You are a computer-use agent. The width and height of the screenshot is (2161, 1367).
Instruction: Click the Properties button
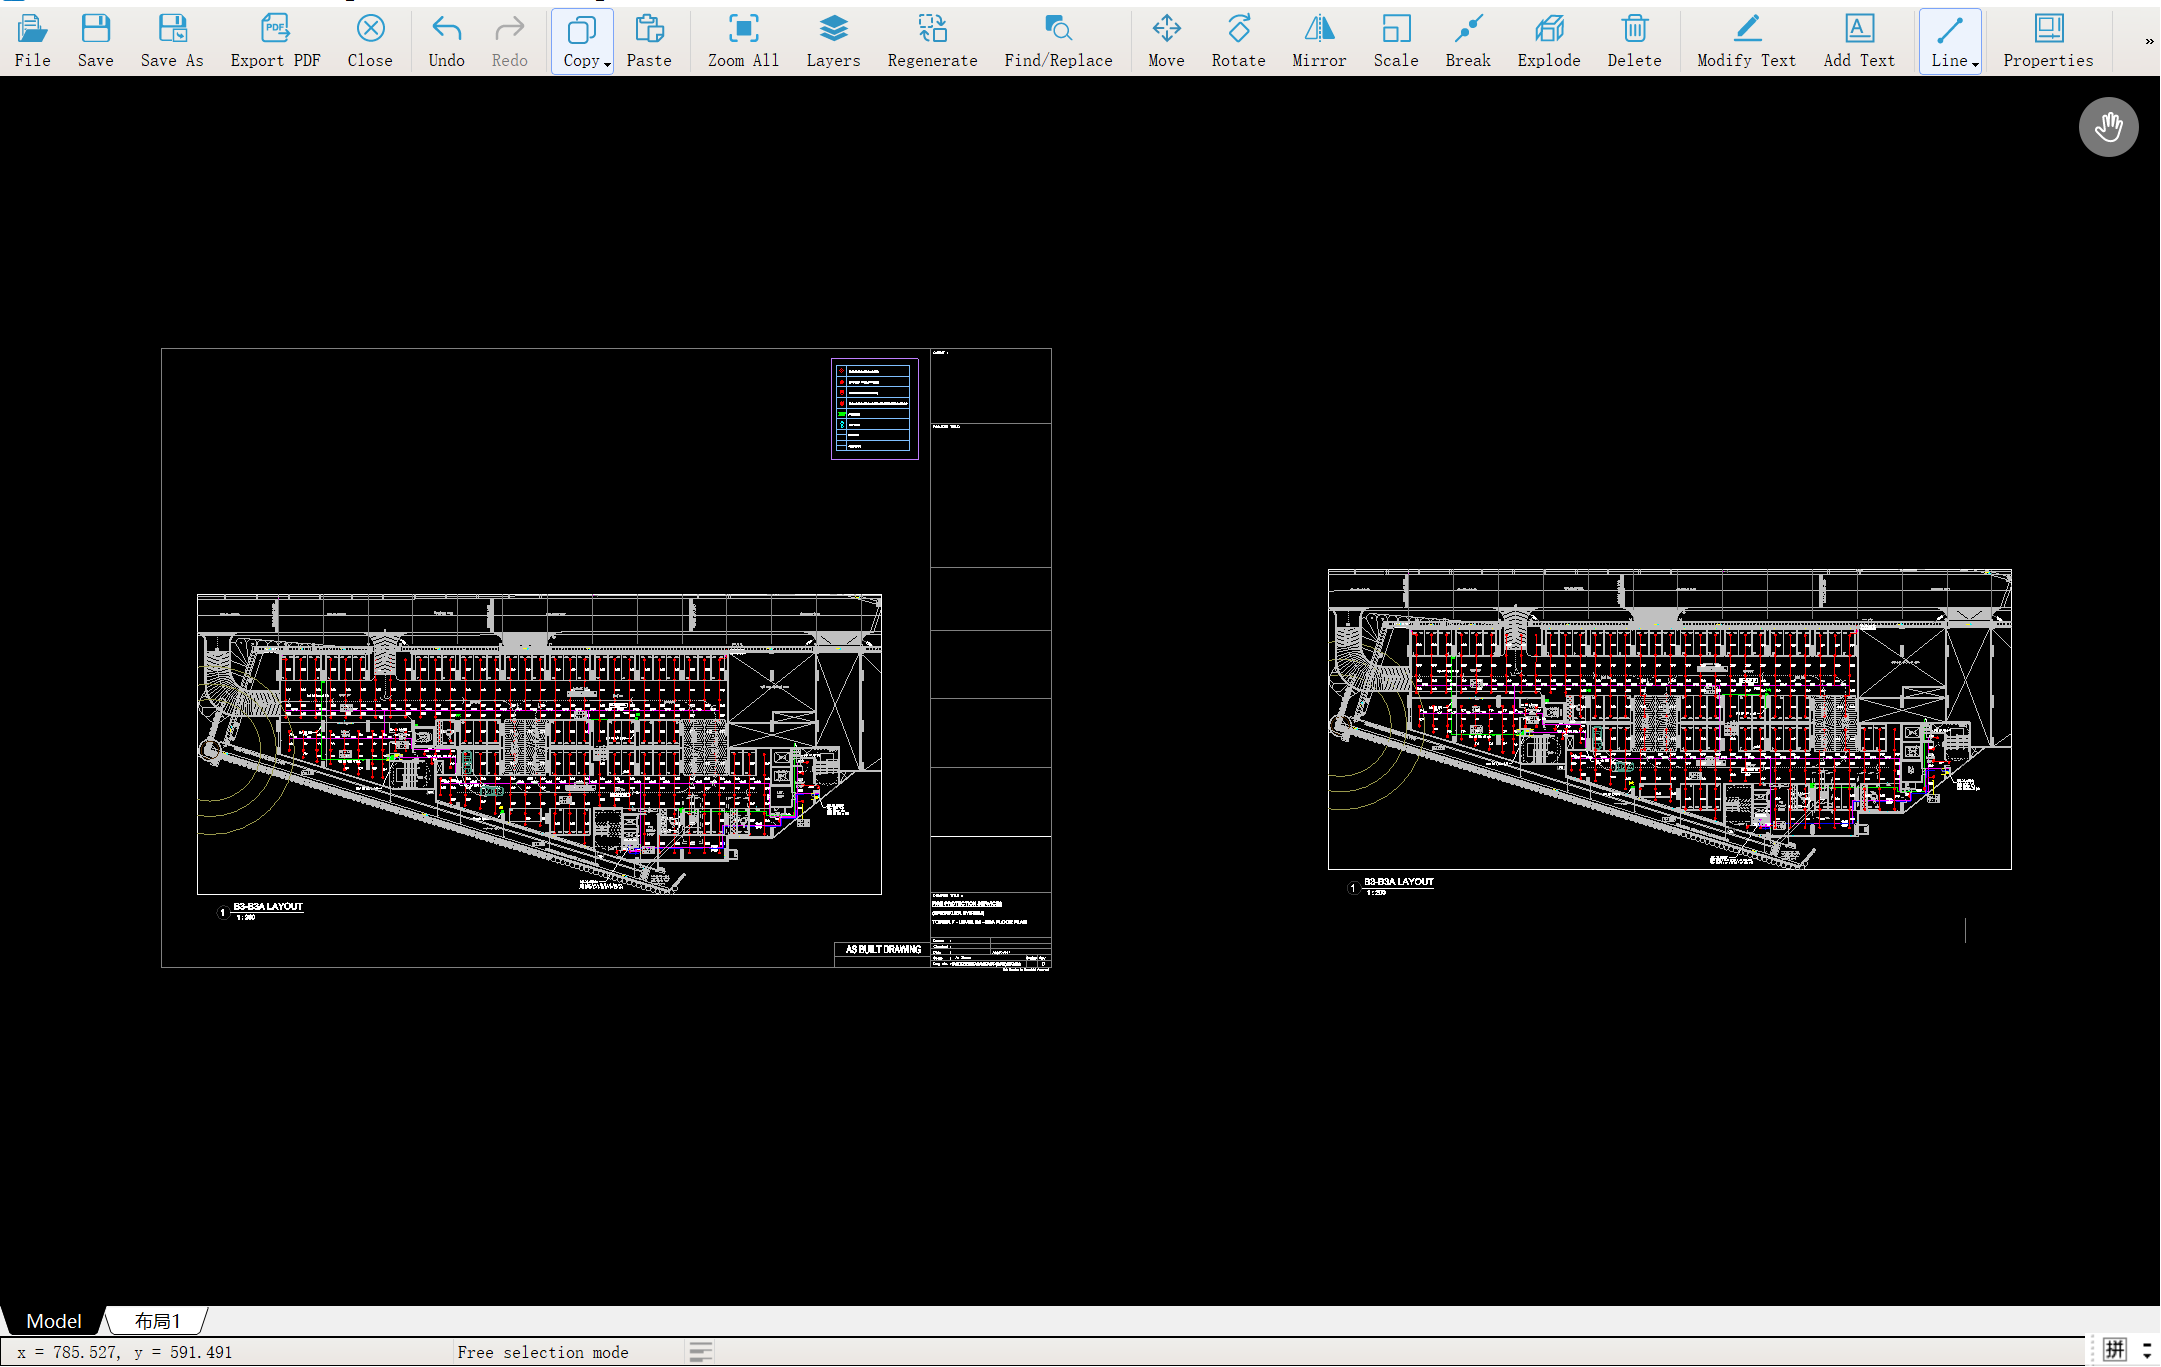(2047, 40)
